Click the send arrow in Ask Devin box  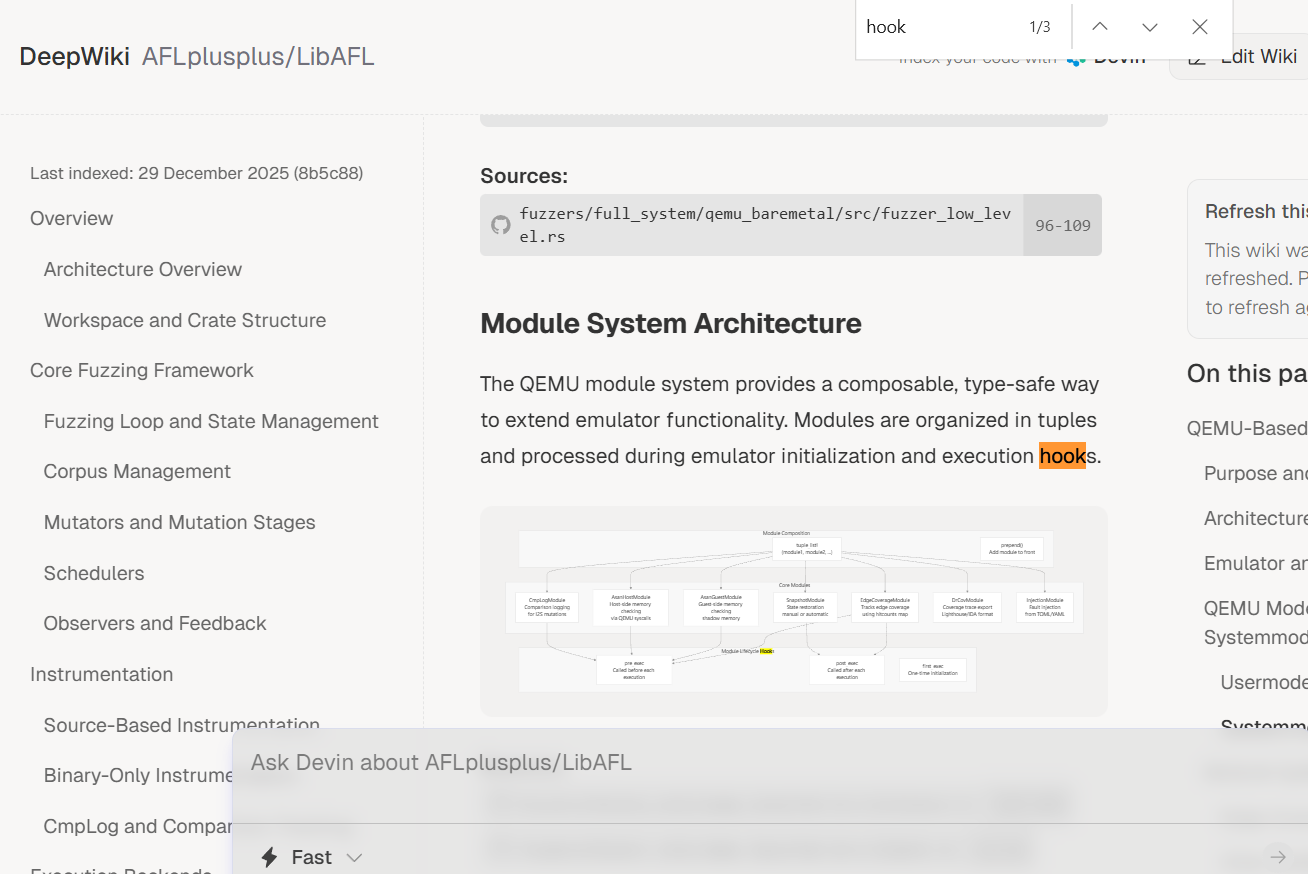[1277, 856]
